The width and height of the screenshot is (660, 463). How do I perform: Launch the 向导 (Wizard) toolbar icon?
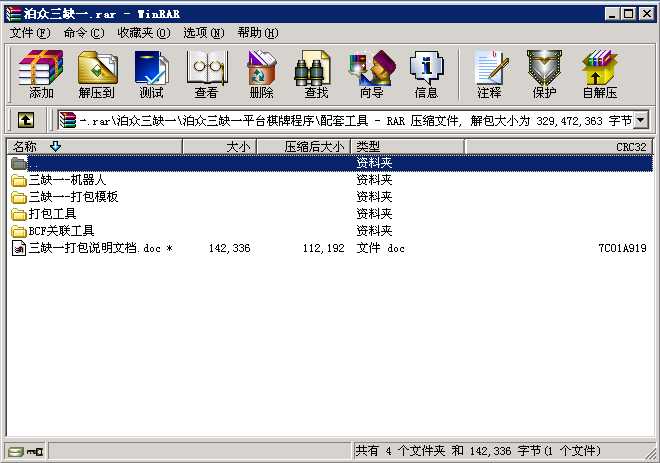pyautogui.click(x=372, y=74)
